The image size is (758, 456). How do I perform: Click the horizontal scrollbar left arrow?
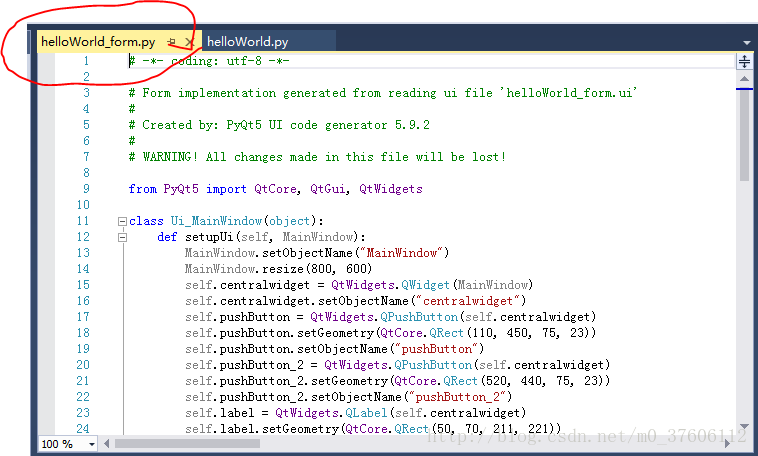point(106,443)
